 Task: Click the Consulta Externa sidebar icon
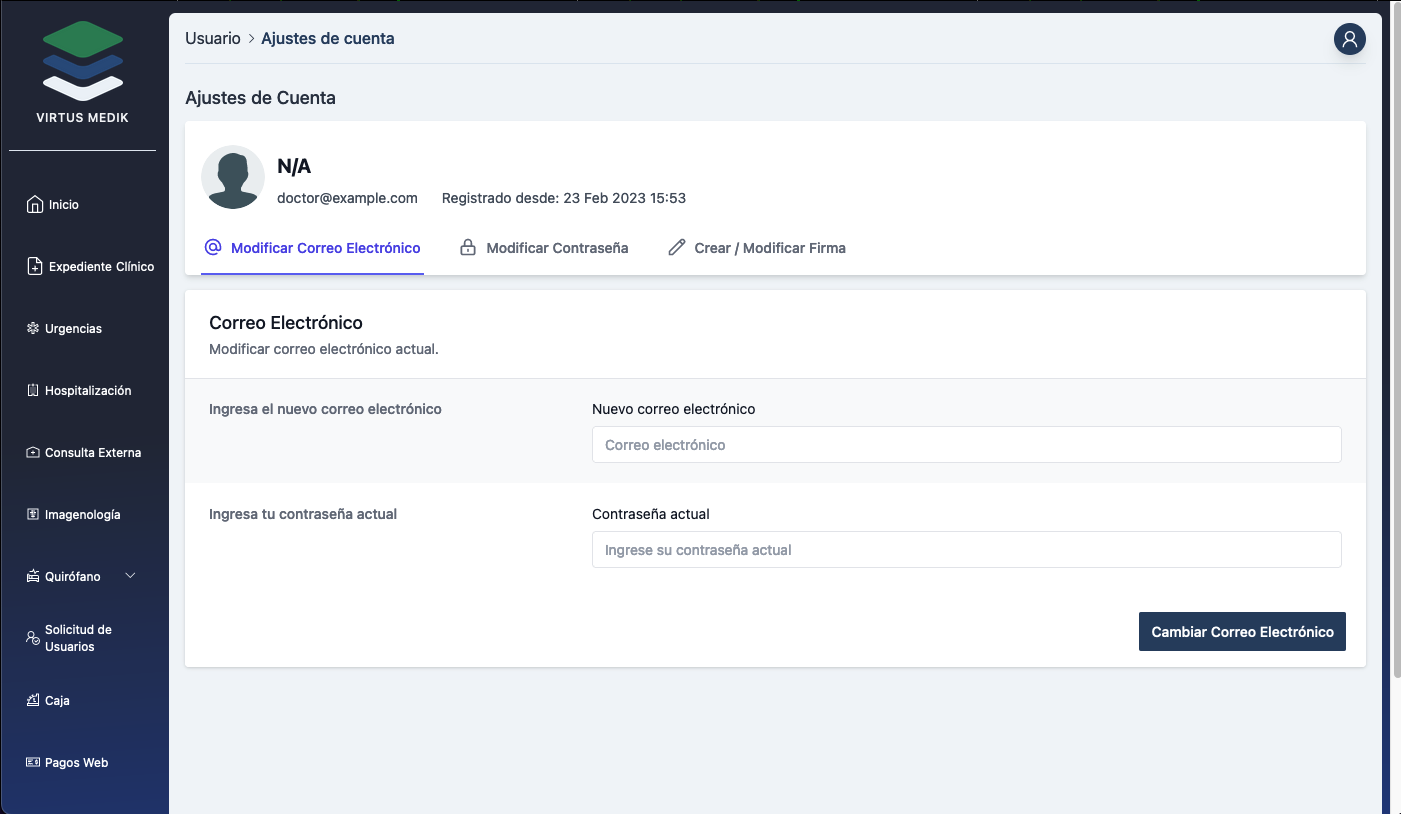tap(33, 452)
